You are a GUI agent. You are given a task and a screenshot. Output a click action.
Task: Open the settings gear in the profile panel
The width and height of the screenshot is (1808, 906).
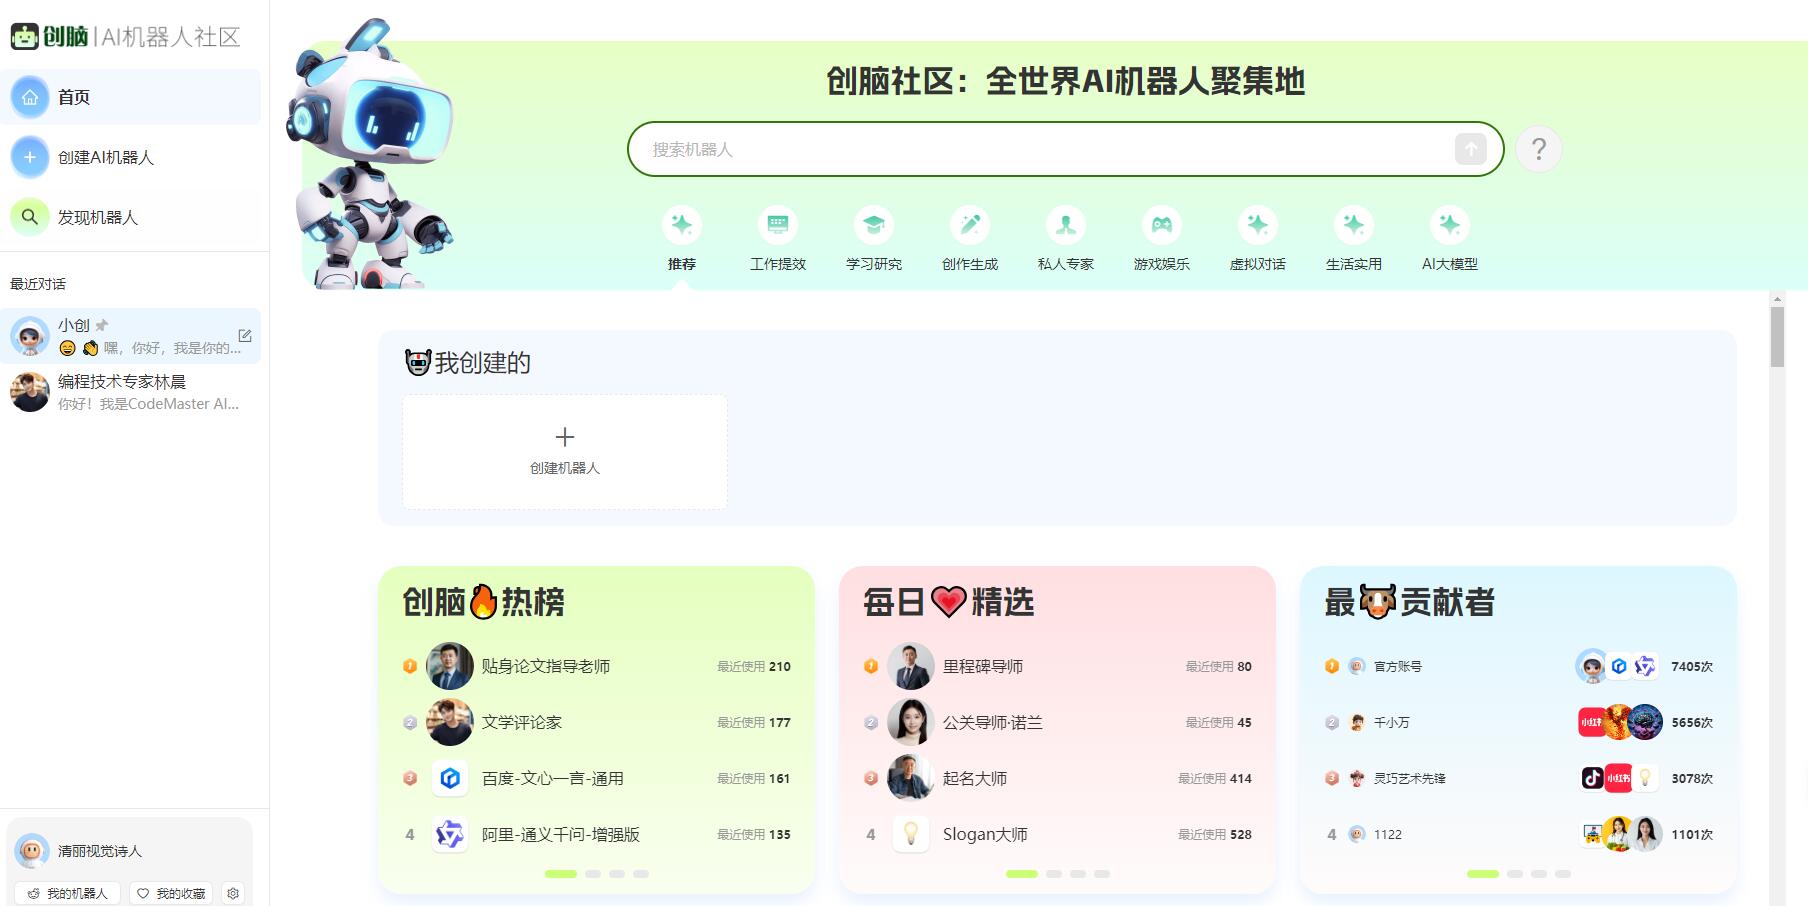click(x=233, y=893)
